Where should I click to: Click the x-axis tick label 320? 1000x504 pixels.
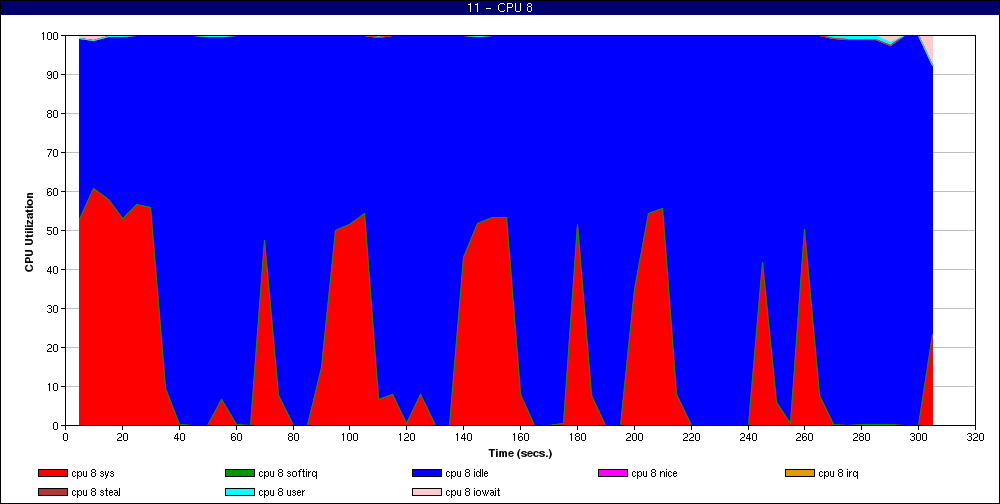pyautogui.click(x=975, y=436)
